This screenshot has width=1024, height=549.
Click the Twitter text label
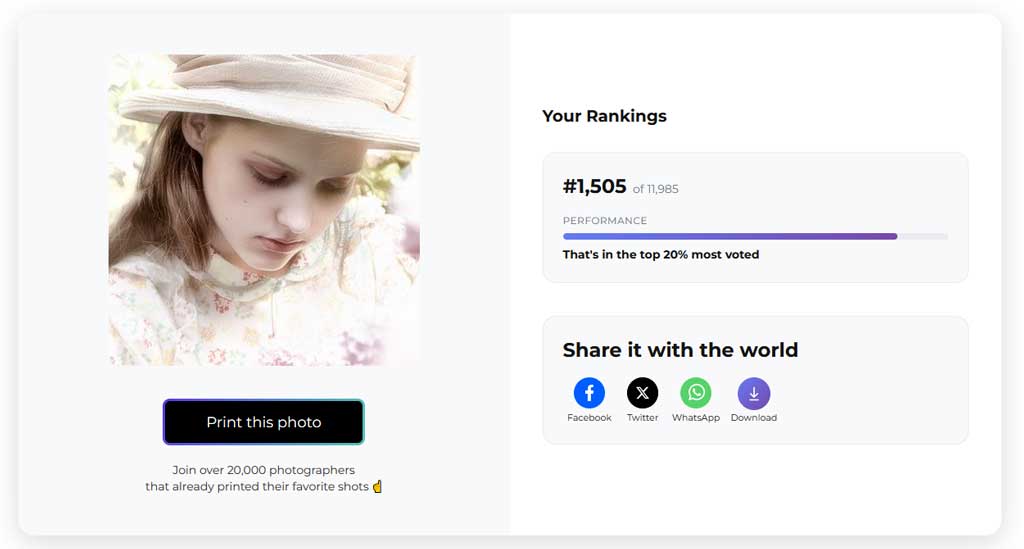click(x=642, y=418)
